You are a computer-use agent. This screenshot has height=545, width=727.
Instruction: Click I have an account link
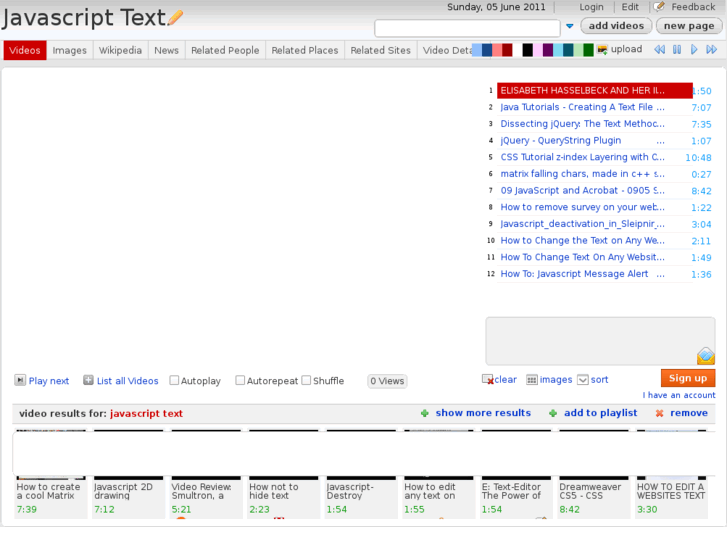pyautogui.click(x=679, y=395)
